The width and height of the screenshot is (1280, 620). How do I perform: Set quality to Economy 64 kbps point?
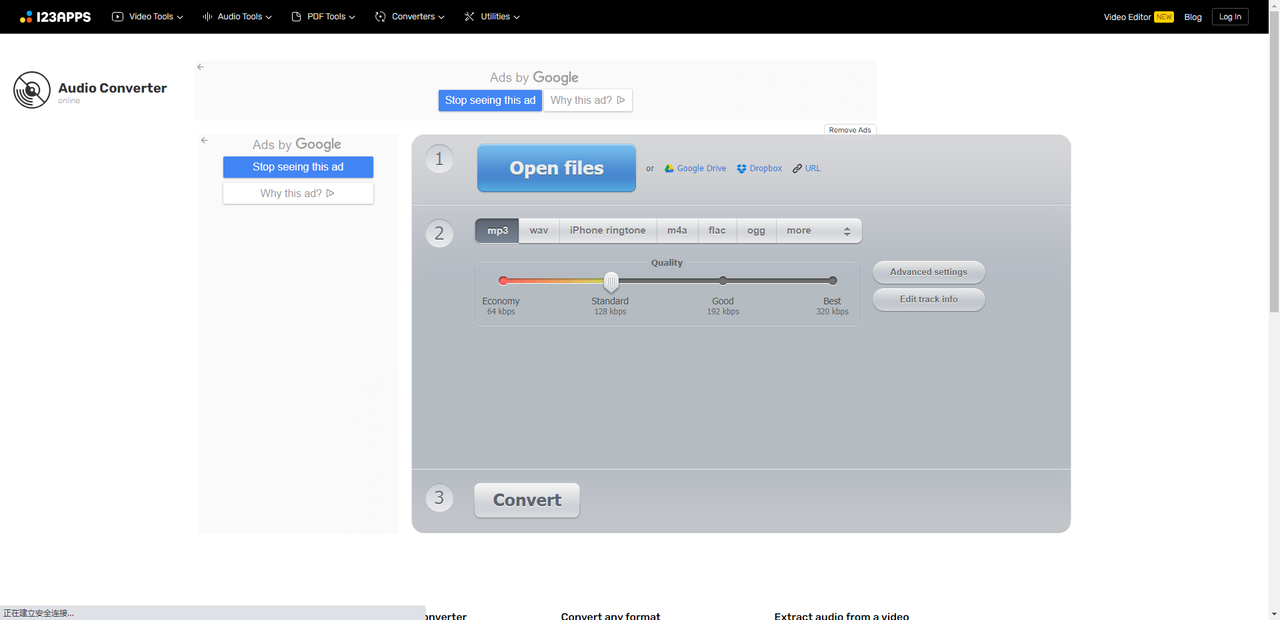(x=503, y=281)
